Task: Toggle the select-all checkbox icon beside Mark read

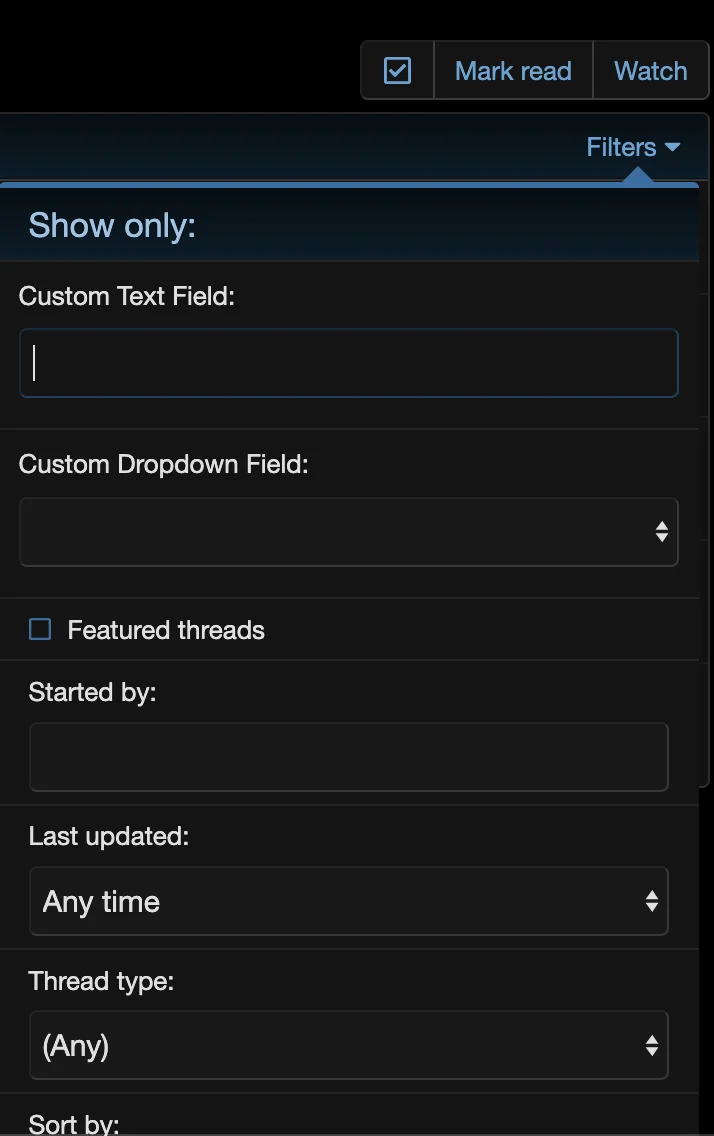Action: click(397, 71)
